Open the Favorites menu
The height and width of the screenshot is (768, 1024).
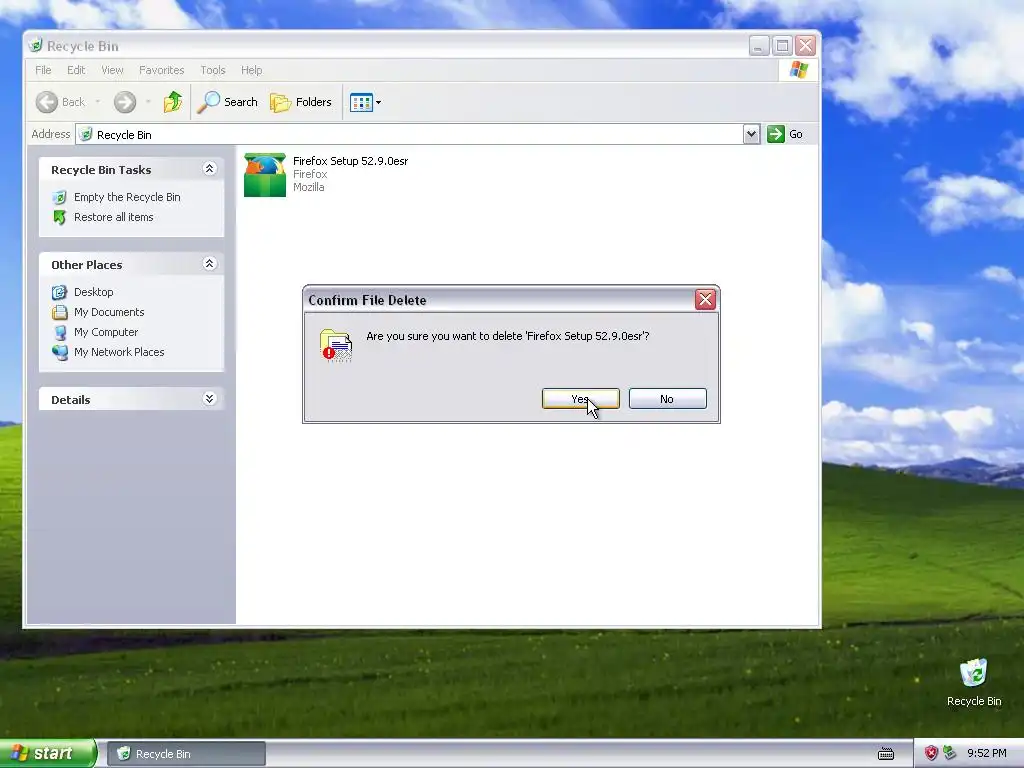point(161,70)
